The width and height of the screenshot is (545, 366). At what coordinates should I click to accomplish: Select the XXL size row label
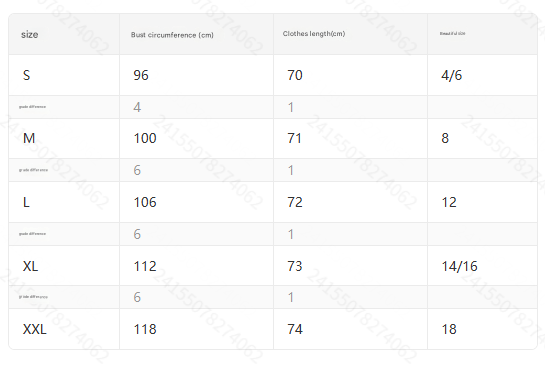click(x=34, y=329)
